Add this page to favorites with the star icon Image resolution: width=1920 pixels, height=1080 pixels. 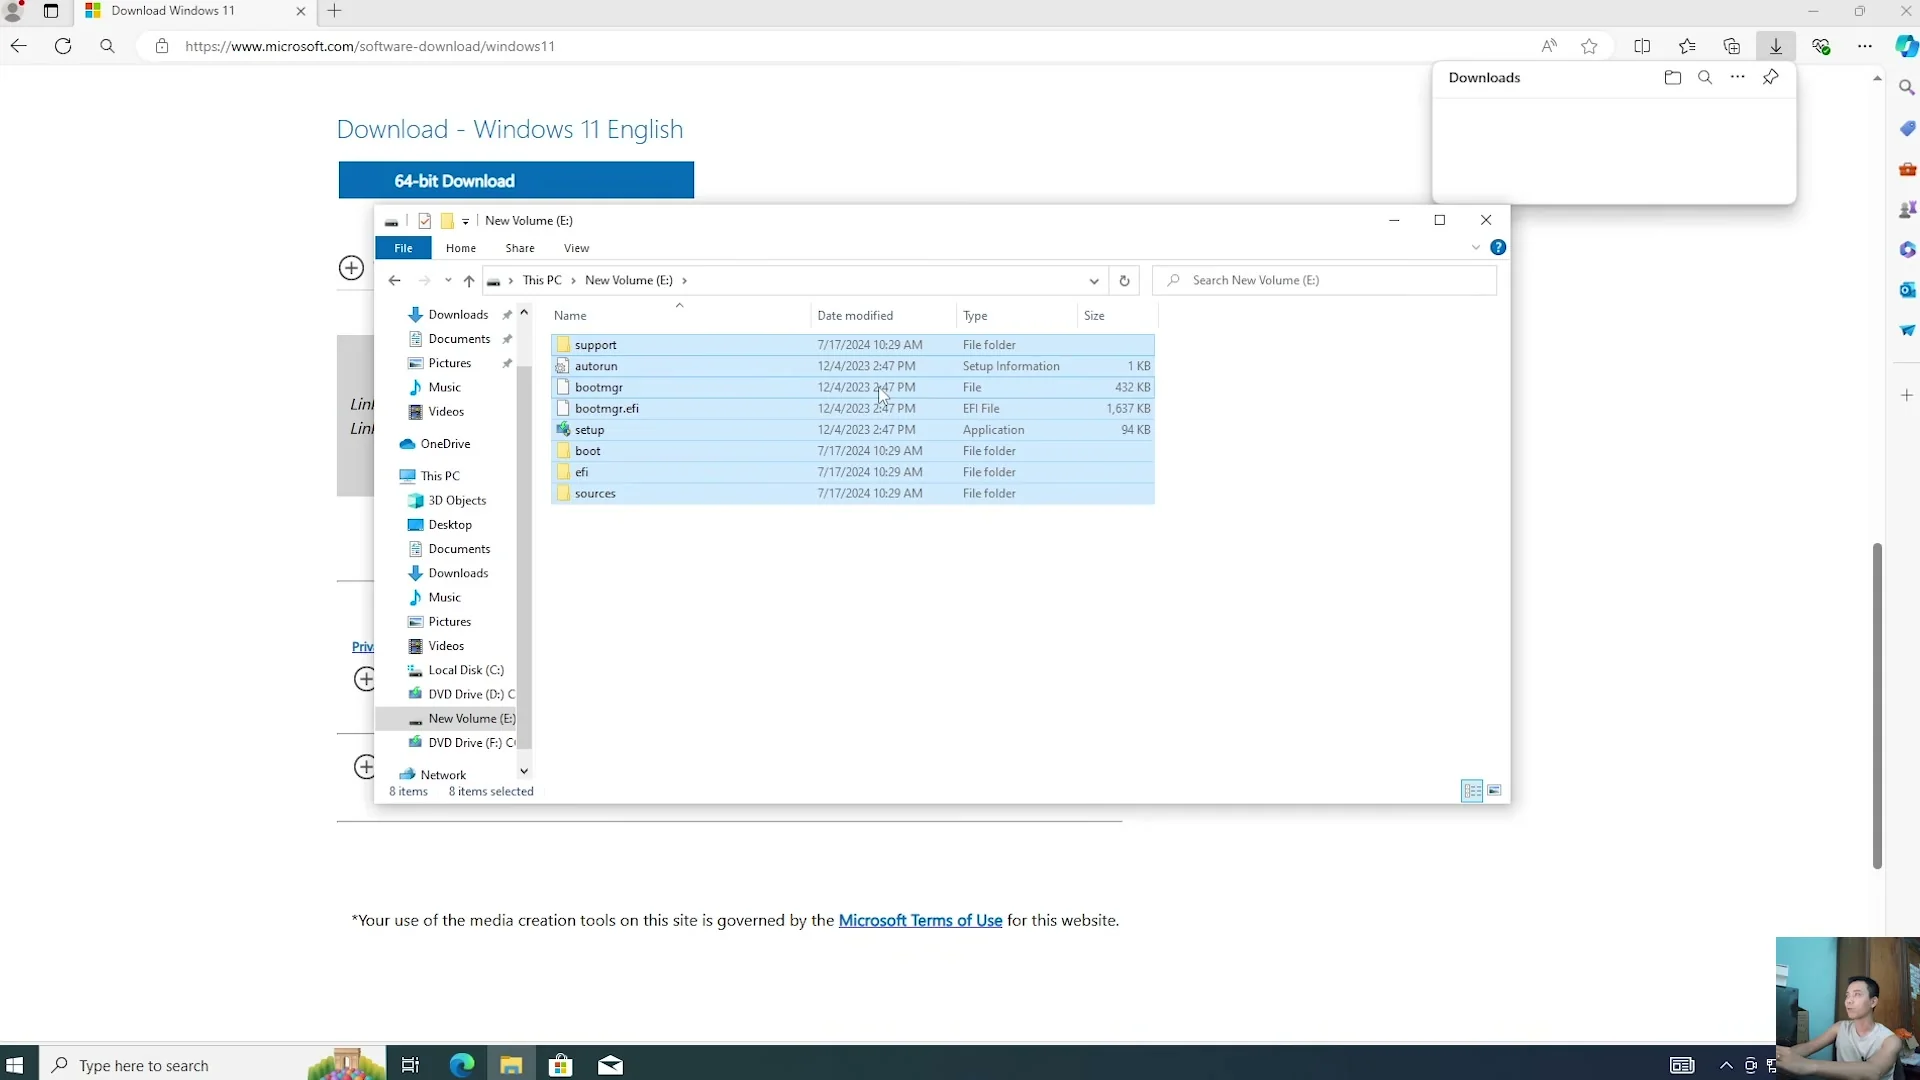tap(1589, 46)
